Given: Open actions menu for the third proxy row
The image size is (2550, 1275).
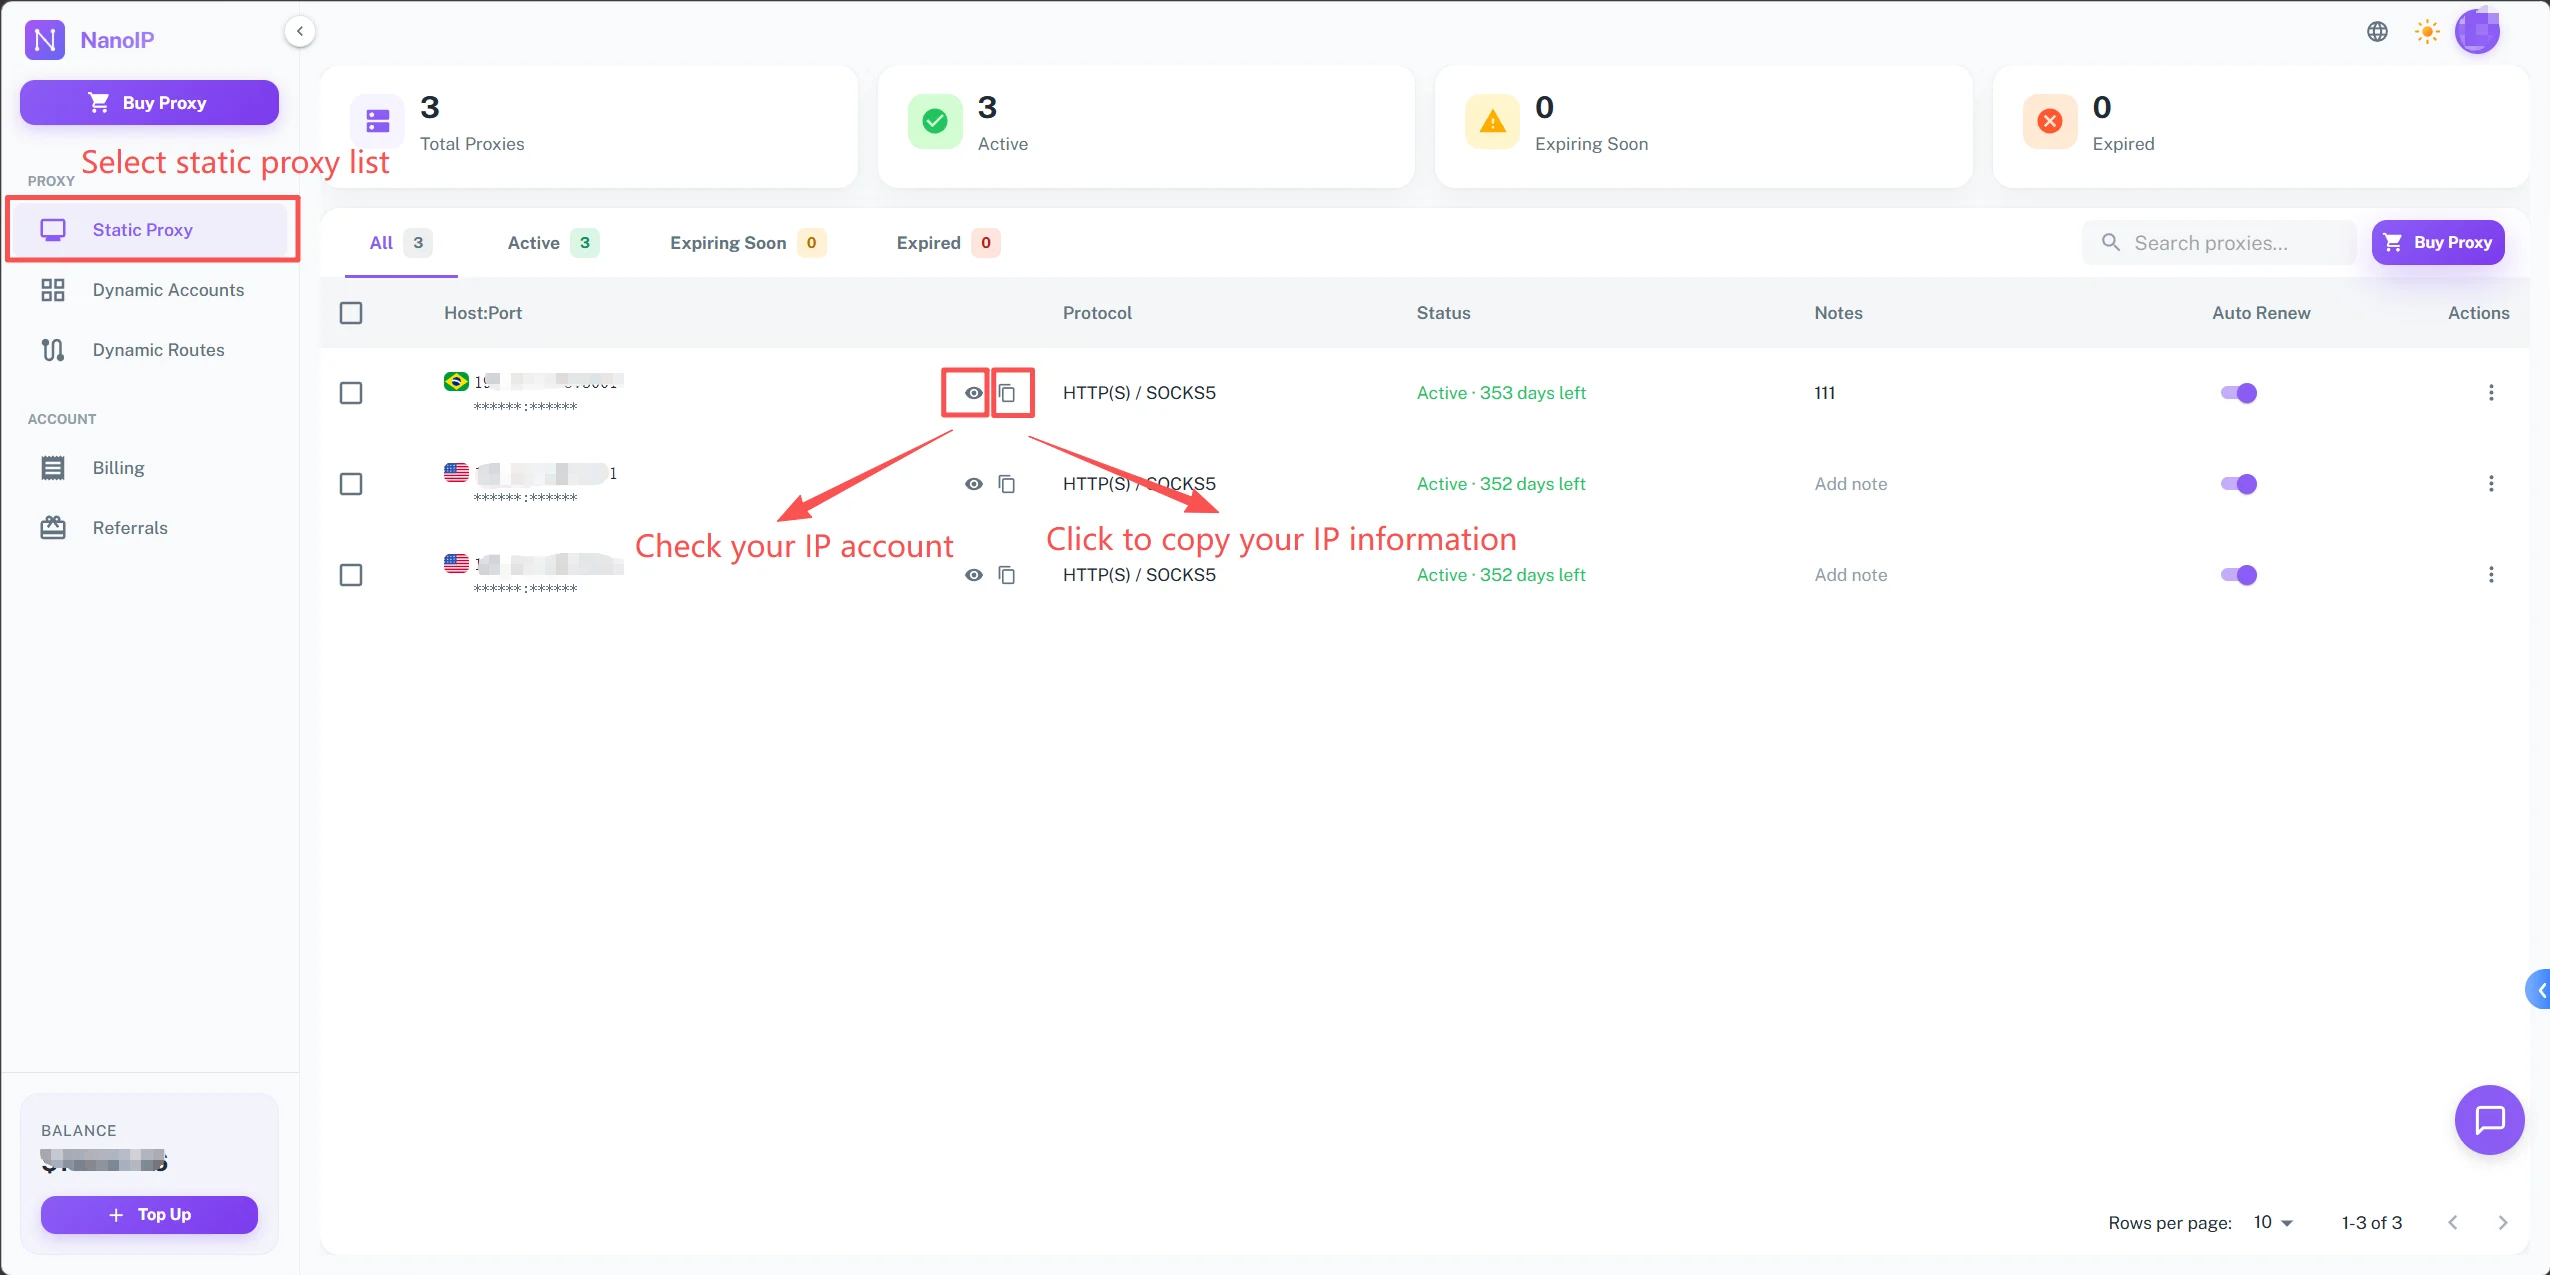Looking at the screenshot, I should [2491, 575].
